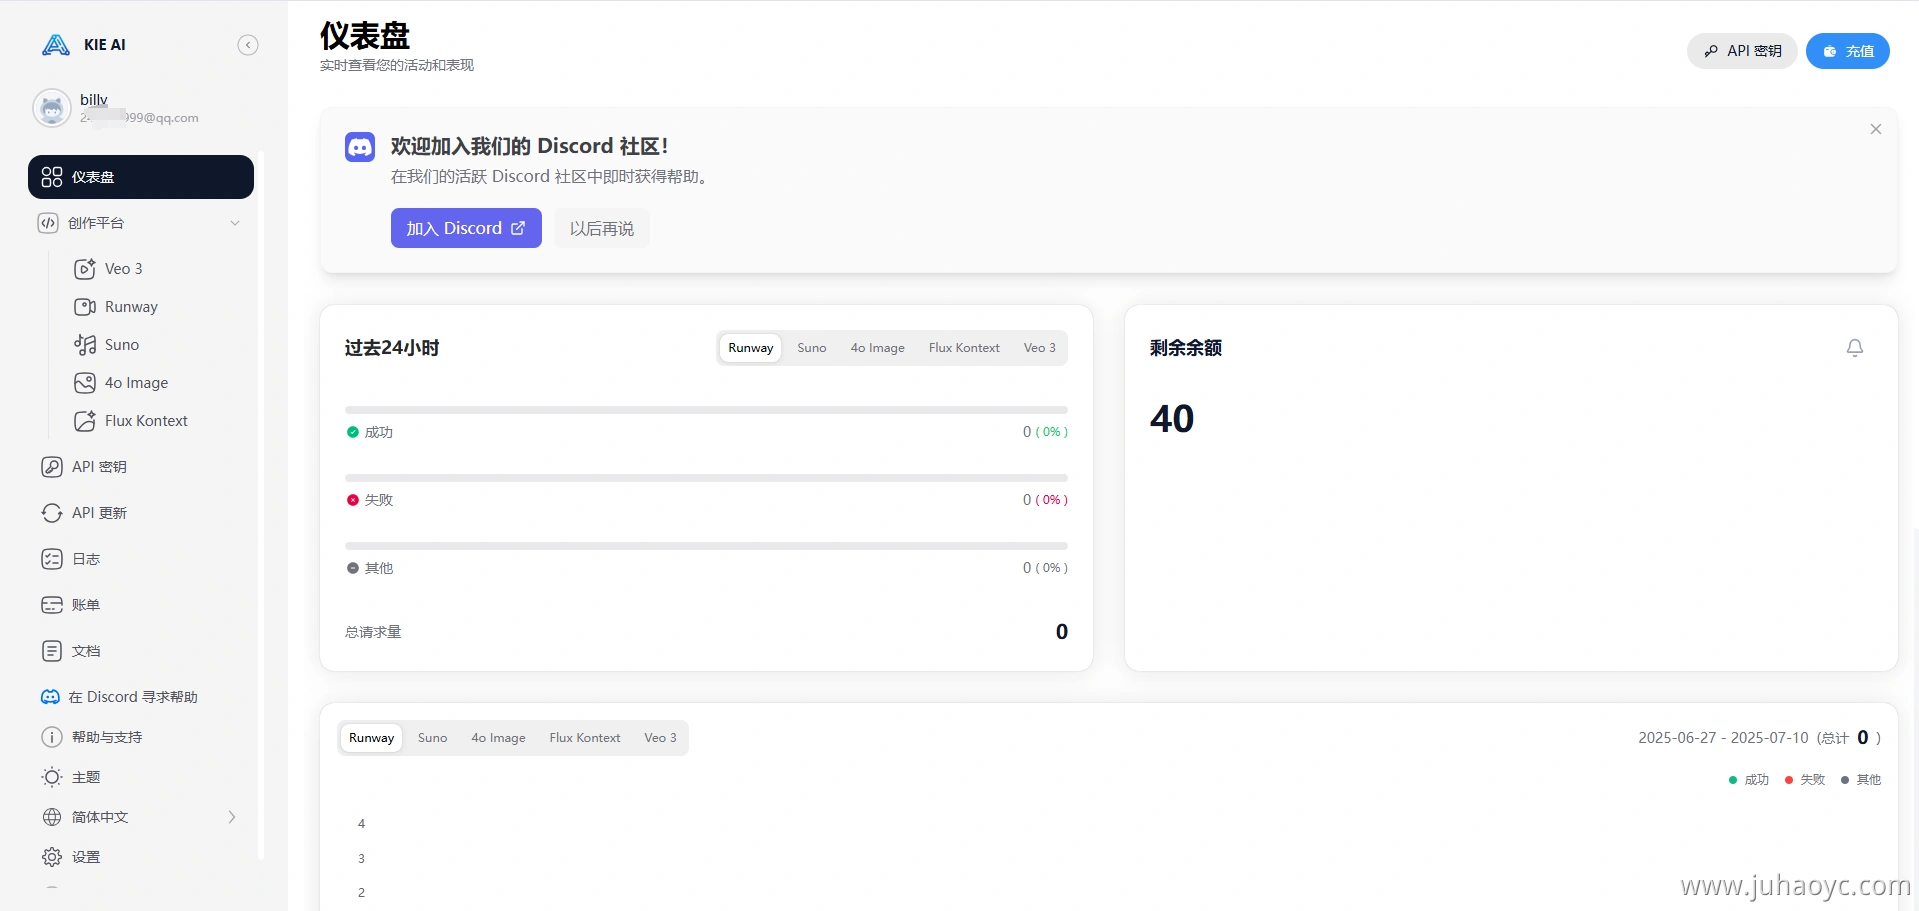Click the API 更新 refresh icon

[x=52, y=513]
